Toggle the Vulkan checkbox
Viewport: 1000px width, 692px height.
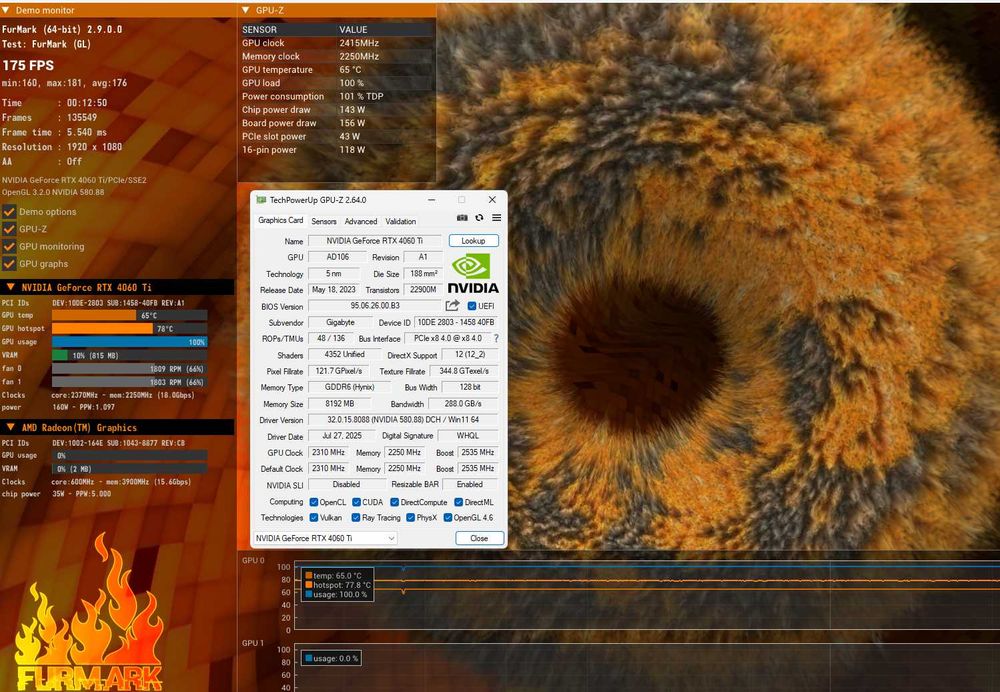[314, 518]
